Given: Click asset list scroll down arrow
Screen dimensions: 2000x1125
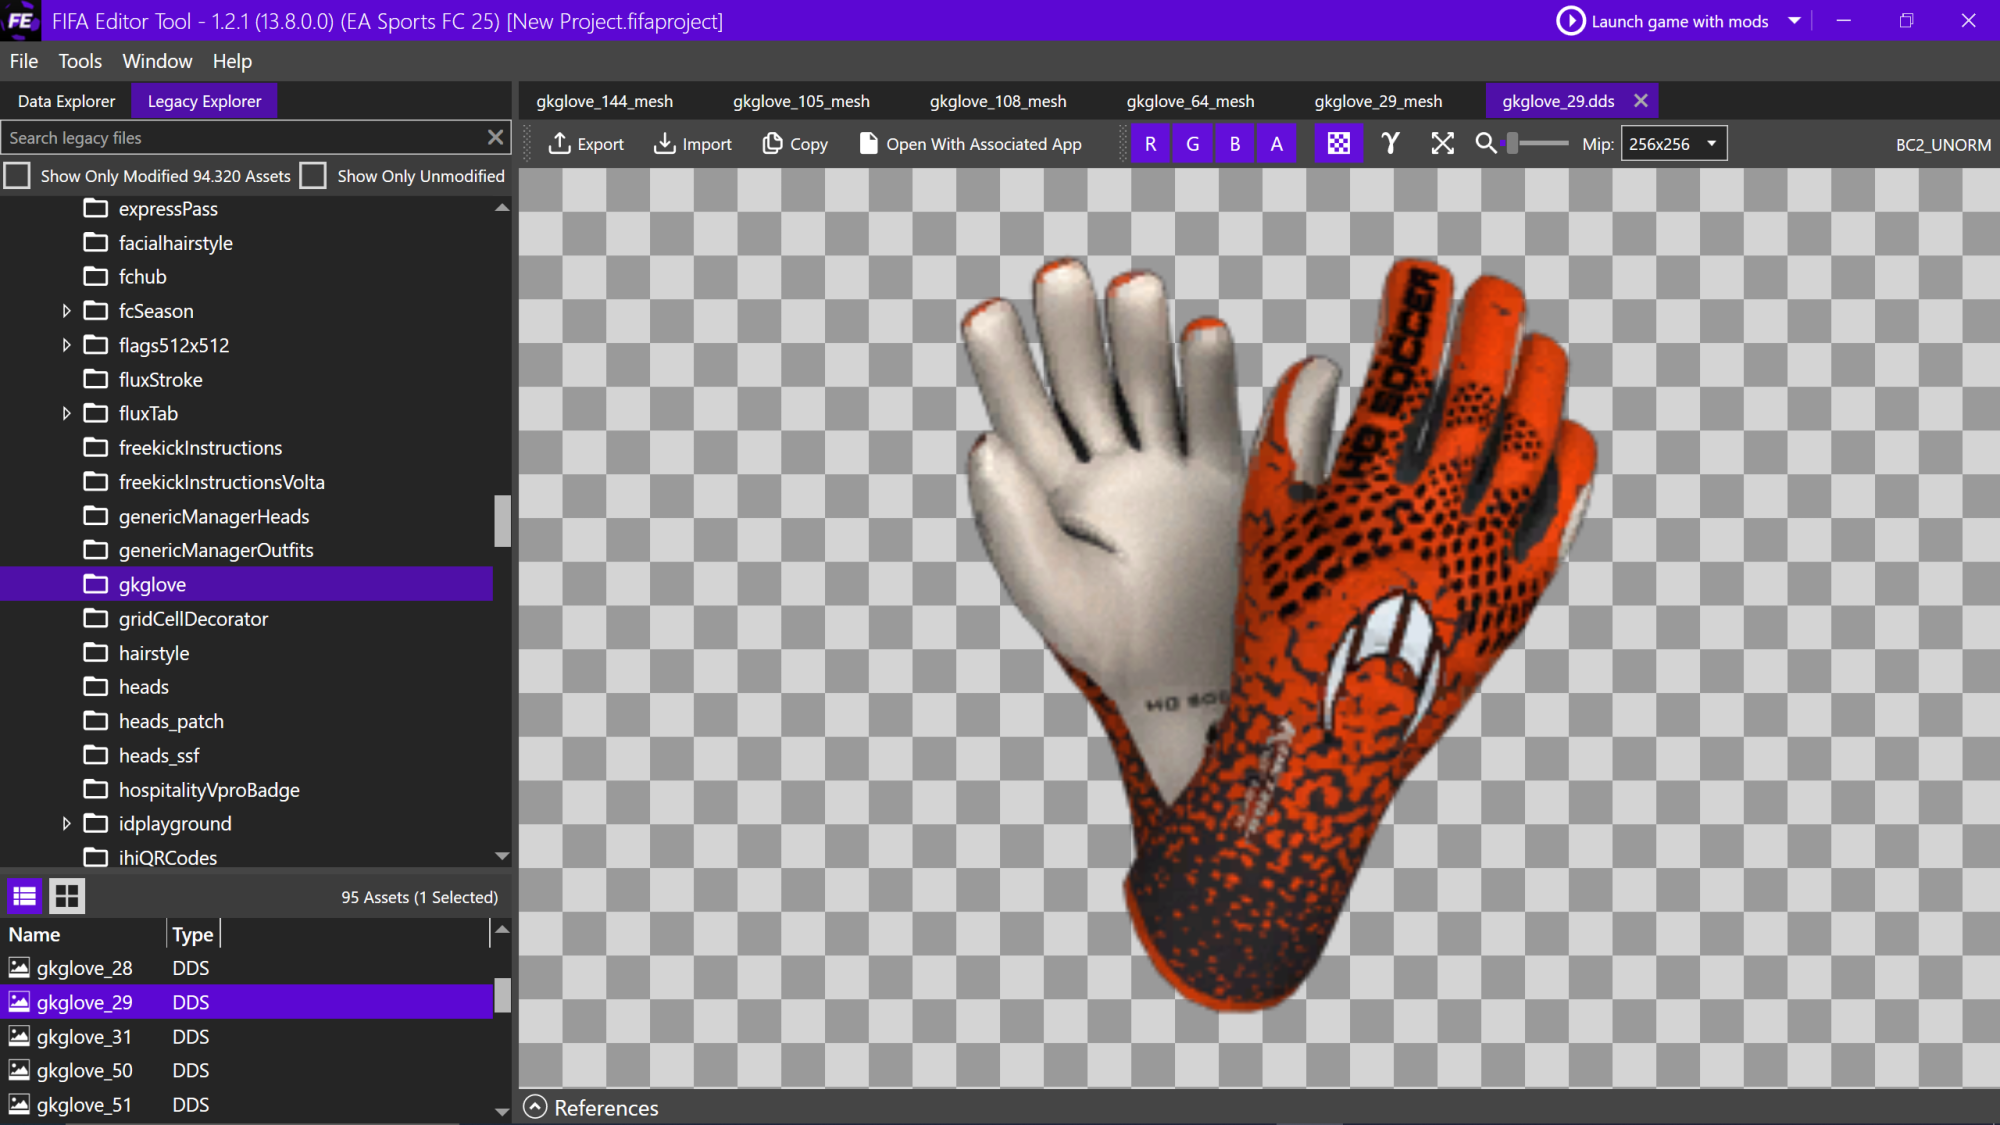Looking at the screenshot, I should [x=502, y=1111].
